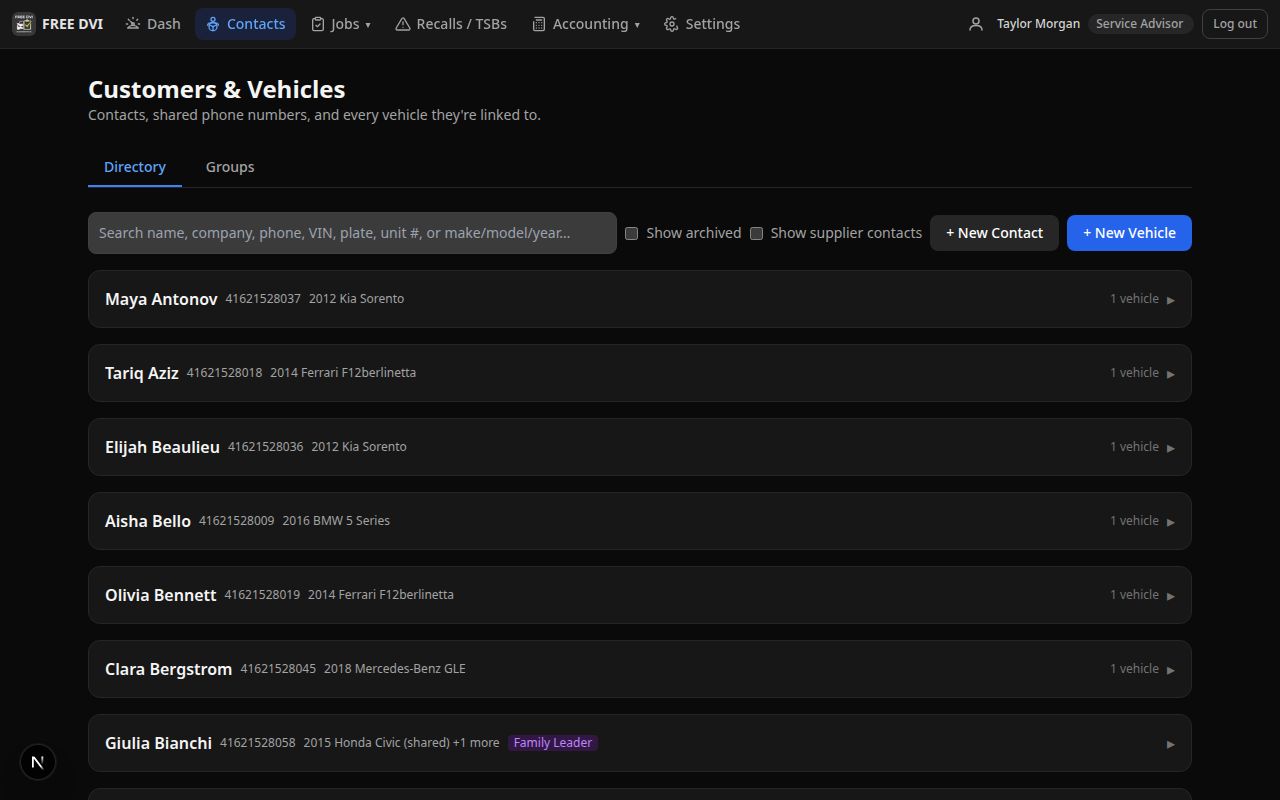Click phone number 41621528036

(x=266, y=447)
